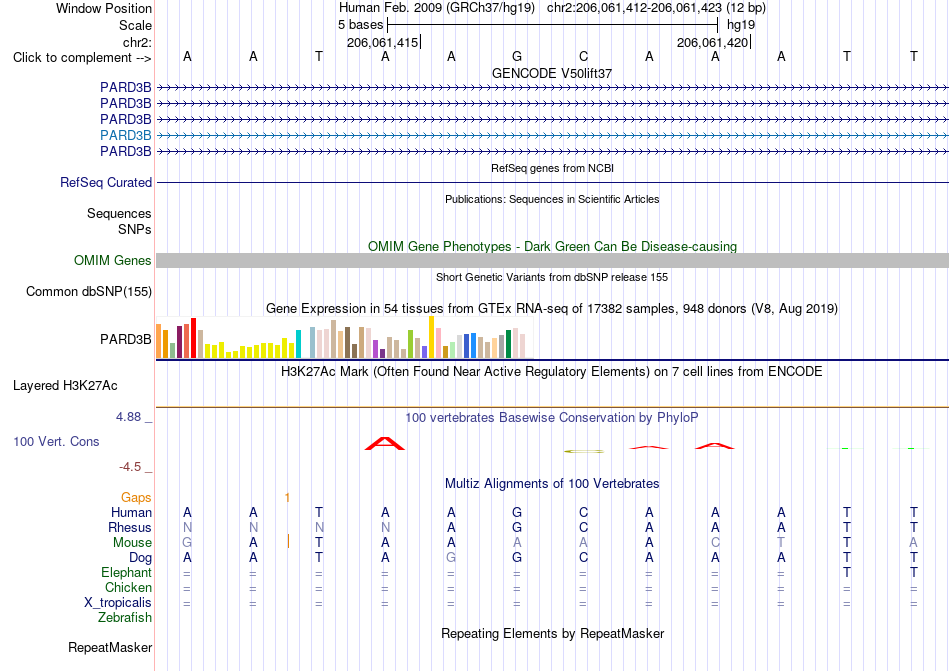This screenshot has width=950, height=671.
Task: Click the 4.88 PhyloP upper limit value
Action: 128,417
